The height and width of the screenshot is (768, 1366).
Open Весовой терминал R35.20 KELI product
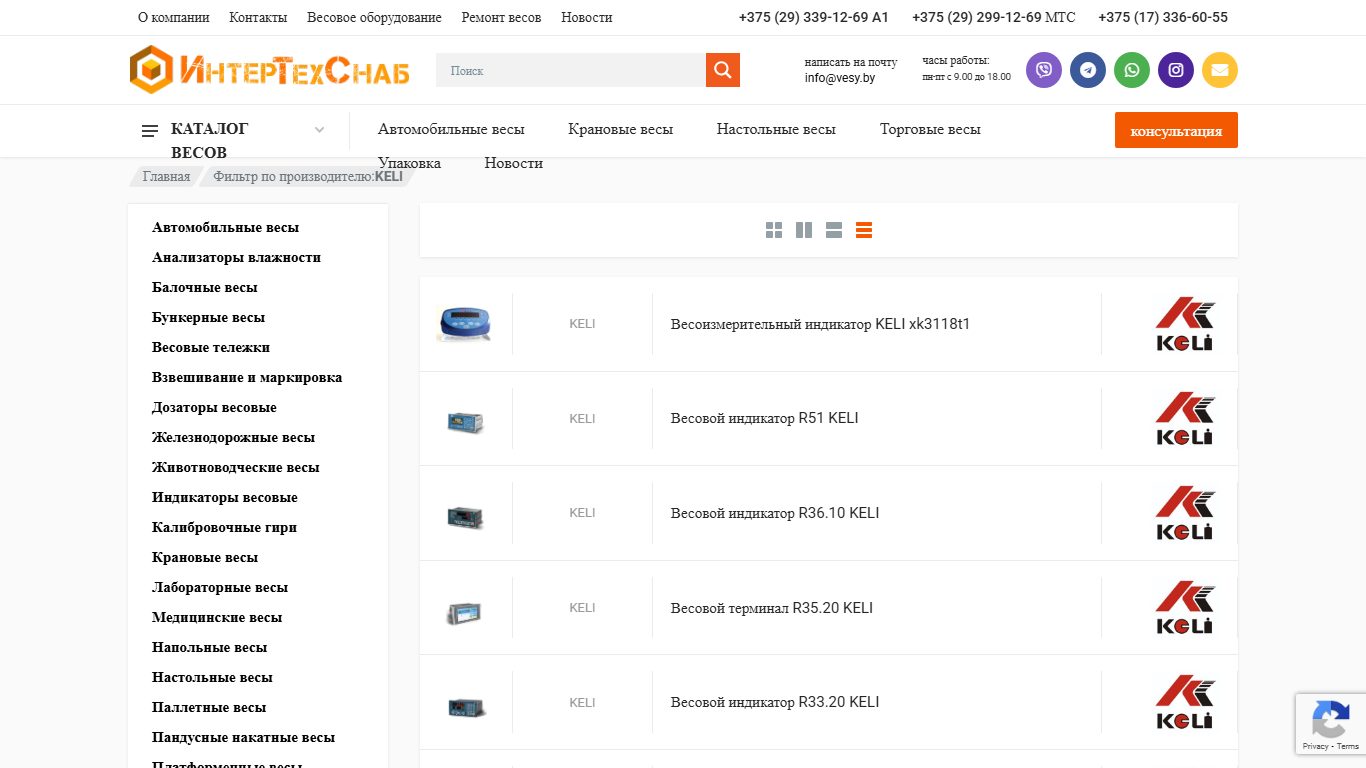771,608
